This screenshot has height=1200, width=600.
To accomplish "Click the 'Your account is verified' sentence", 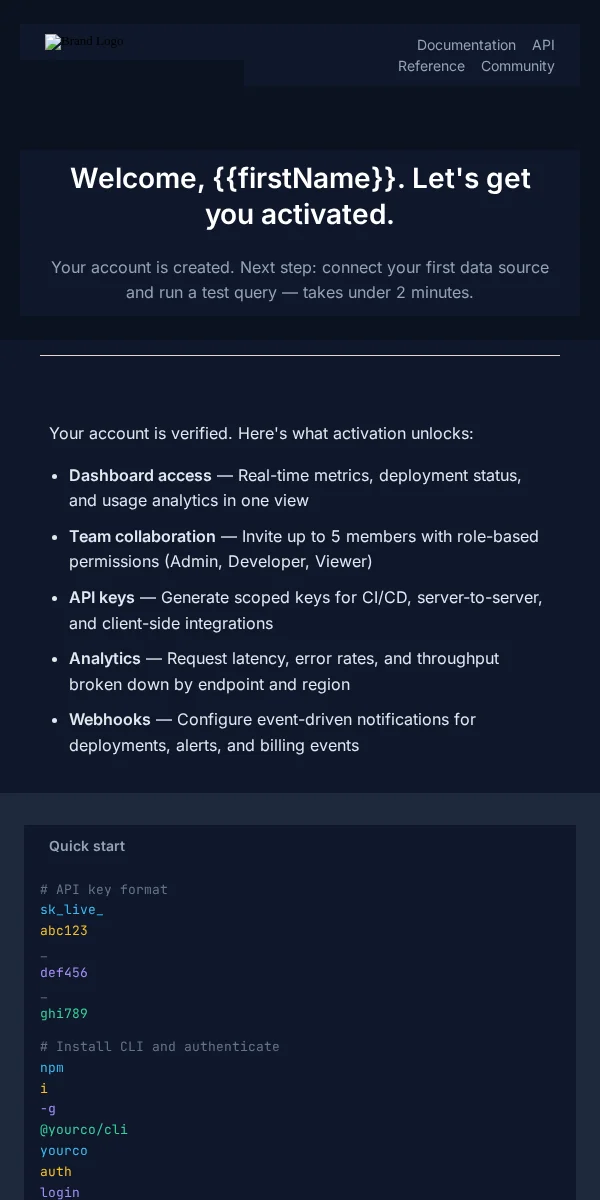I will coord(261,433).
